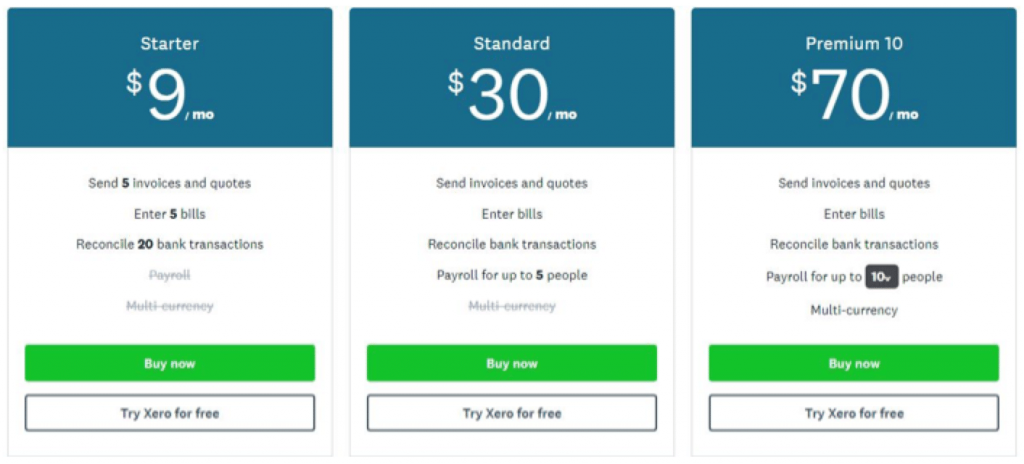Click the Standard plan title
1024x464 pixels.
(511, 44)
